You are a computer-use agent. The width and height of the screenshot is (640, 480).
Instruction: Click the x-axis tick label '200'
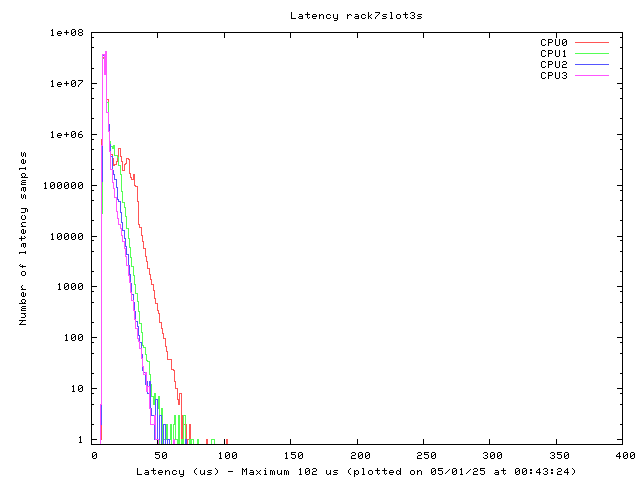pos(360,456)
